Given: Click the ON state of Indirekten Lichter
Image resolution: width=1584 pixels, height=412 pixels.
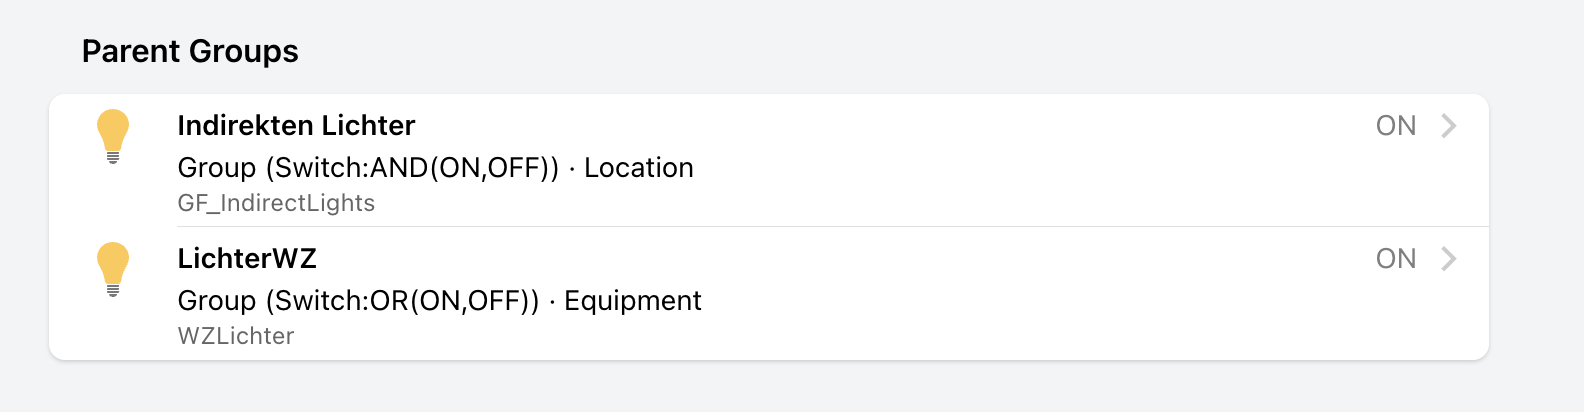Looking at the screenshot, I should pos(1395,126).
